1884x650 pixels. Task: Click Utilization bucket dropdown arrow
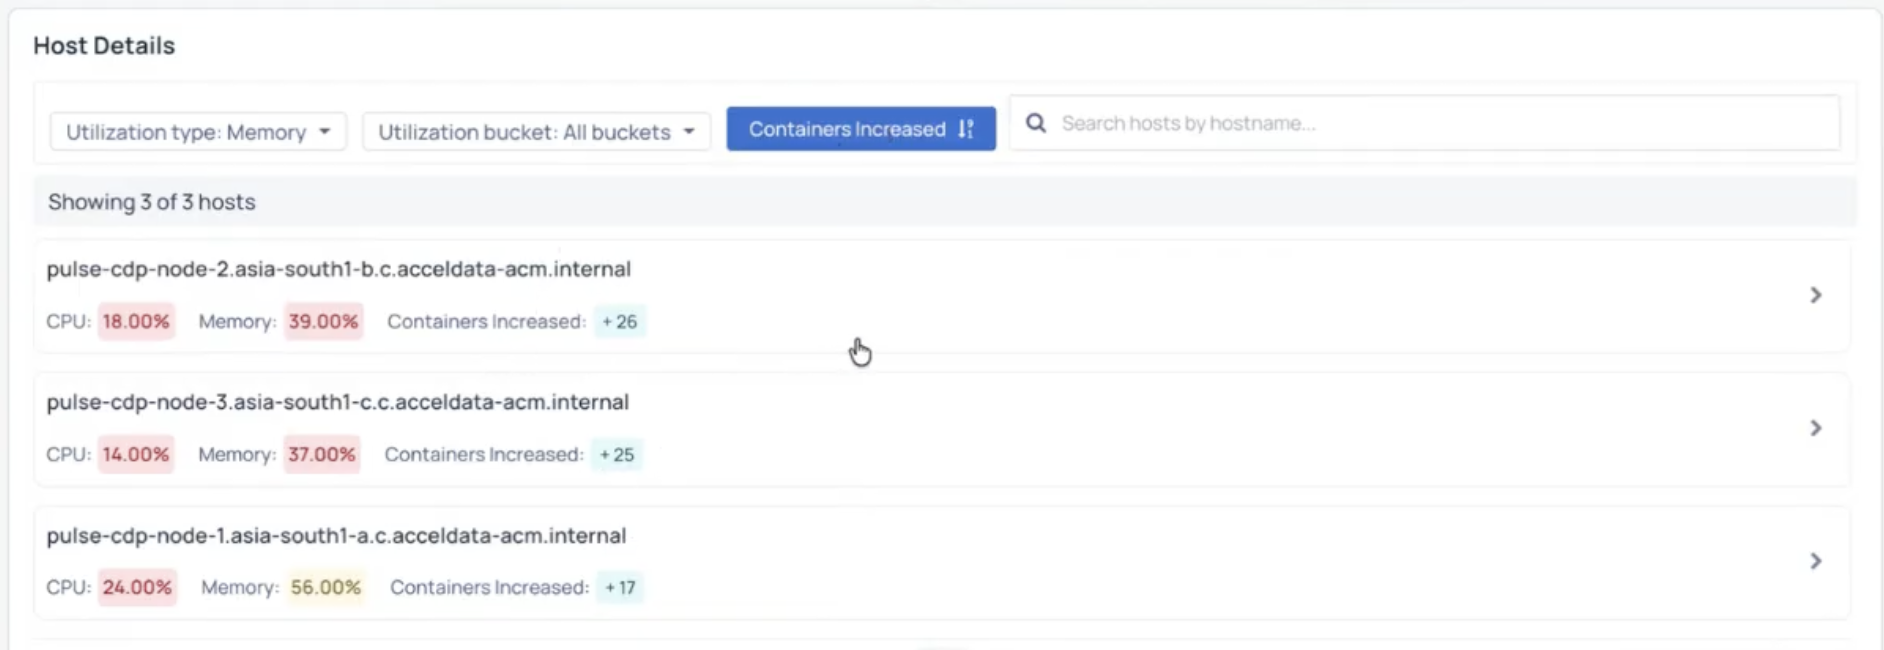689,132
